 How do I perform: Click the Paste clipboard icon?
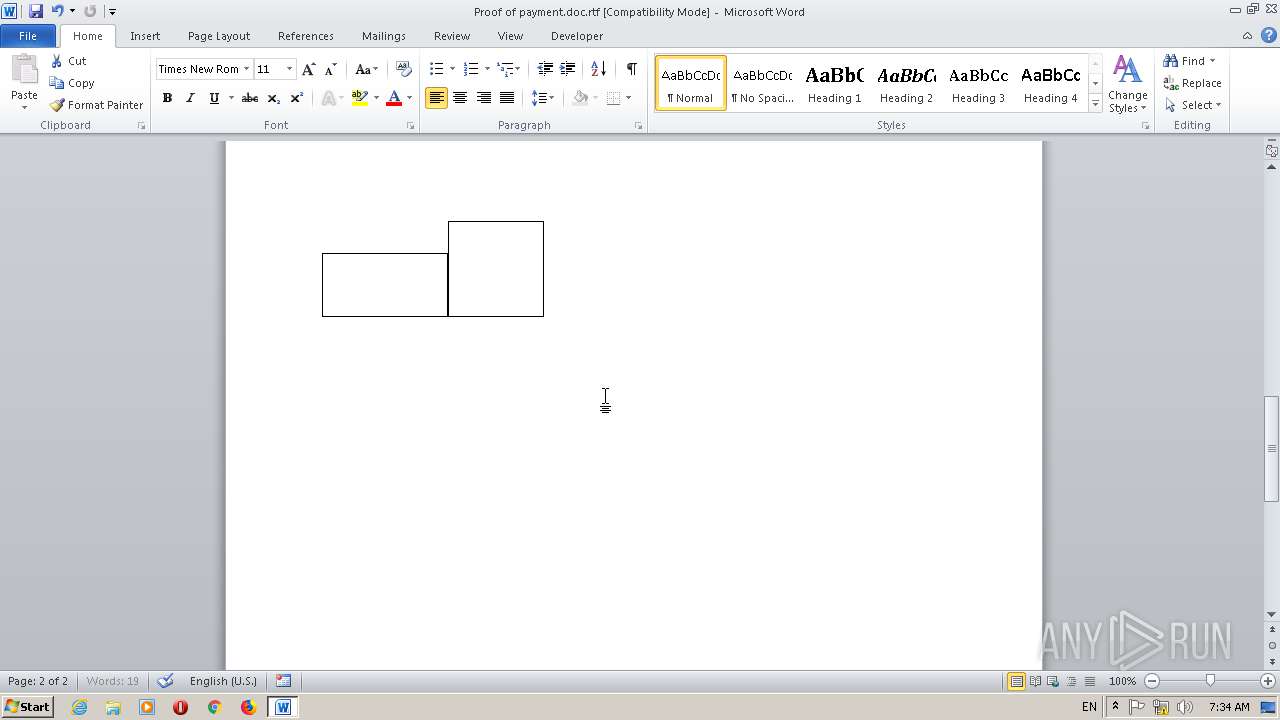tap(24, 72)
